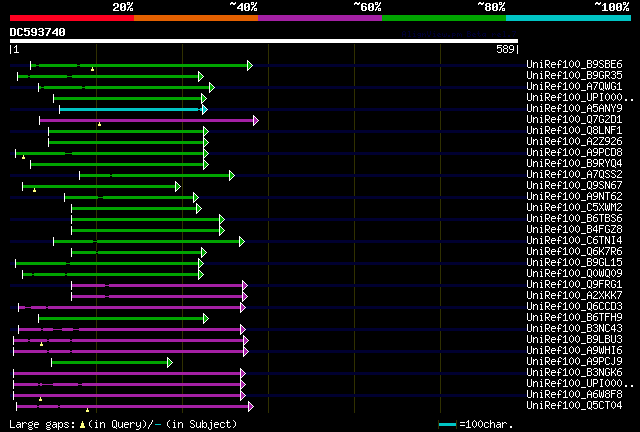Screen dimensions: 640x432
Task: Select the UniRef100_Q9SN67 label
Action: [x=574, y=185]
